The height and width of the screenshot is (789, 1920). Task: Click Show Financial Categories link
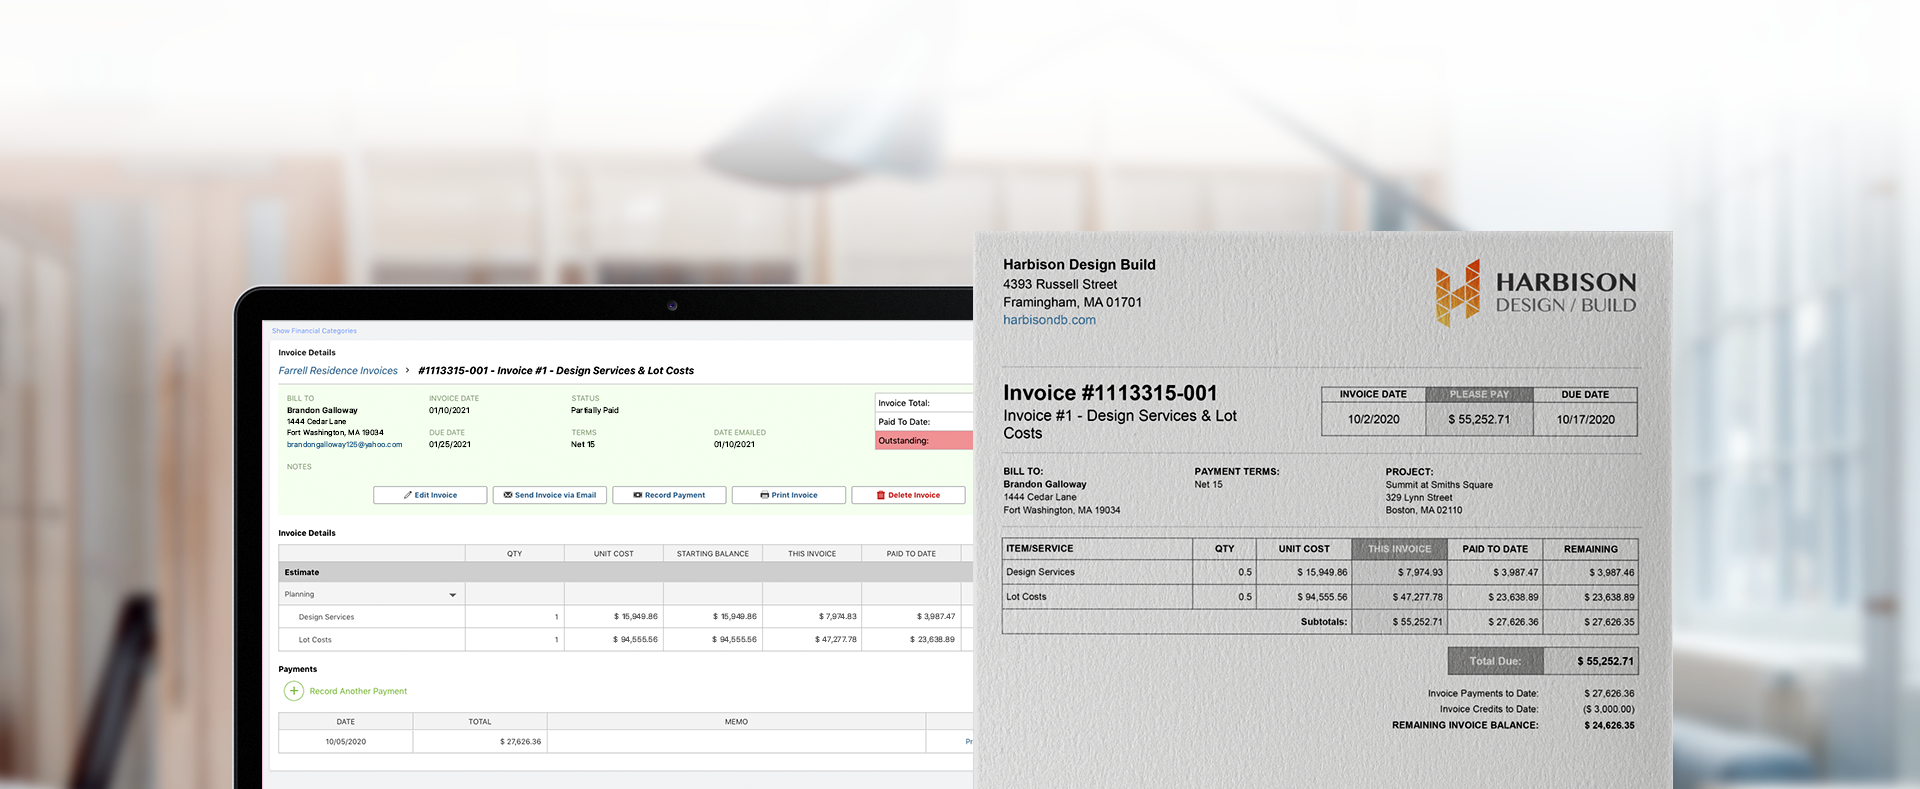pyautogui.click(x=314, y=331)
